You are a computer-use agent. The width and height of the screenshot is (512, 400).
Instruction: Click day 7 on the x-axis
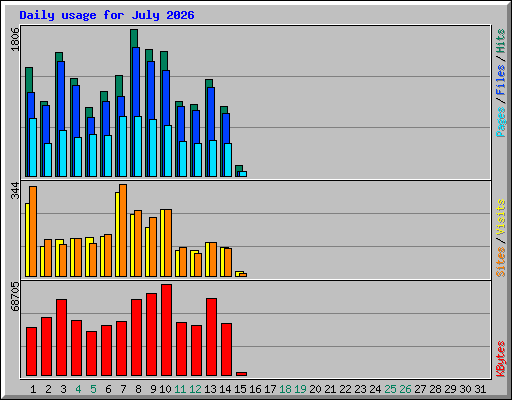pos(123,389)
